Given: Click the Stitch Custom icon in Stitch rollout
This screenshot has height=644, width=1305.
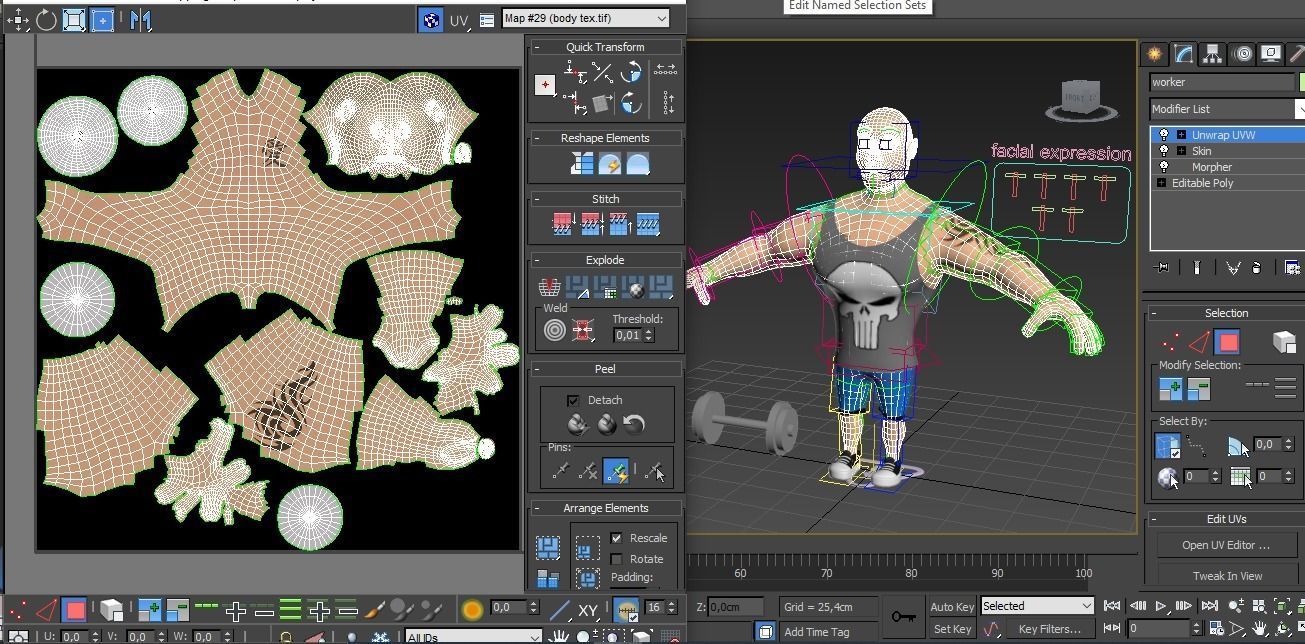Looking at the screenshot, I should click(x=648, y=224).
